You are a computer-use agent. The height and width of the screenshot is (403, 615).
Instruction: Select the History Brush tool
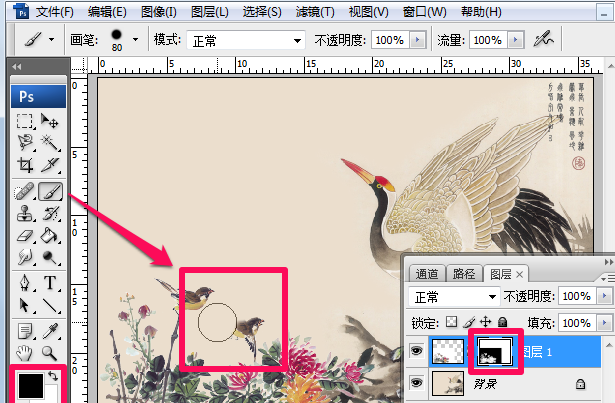tap(50, 214)
